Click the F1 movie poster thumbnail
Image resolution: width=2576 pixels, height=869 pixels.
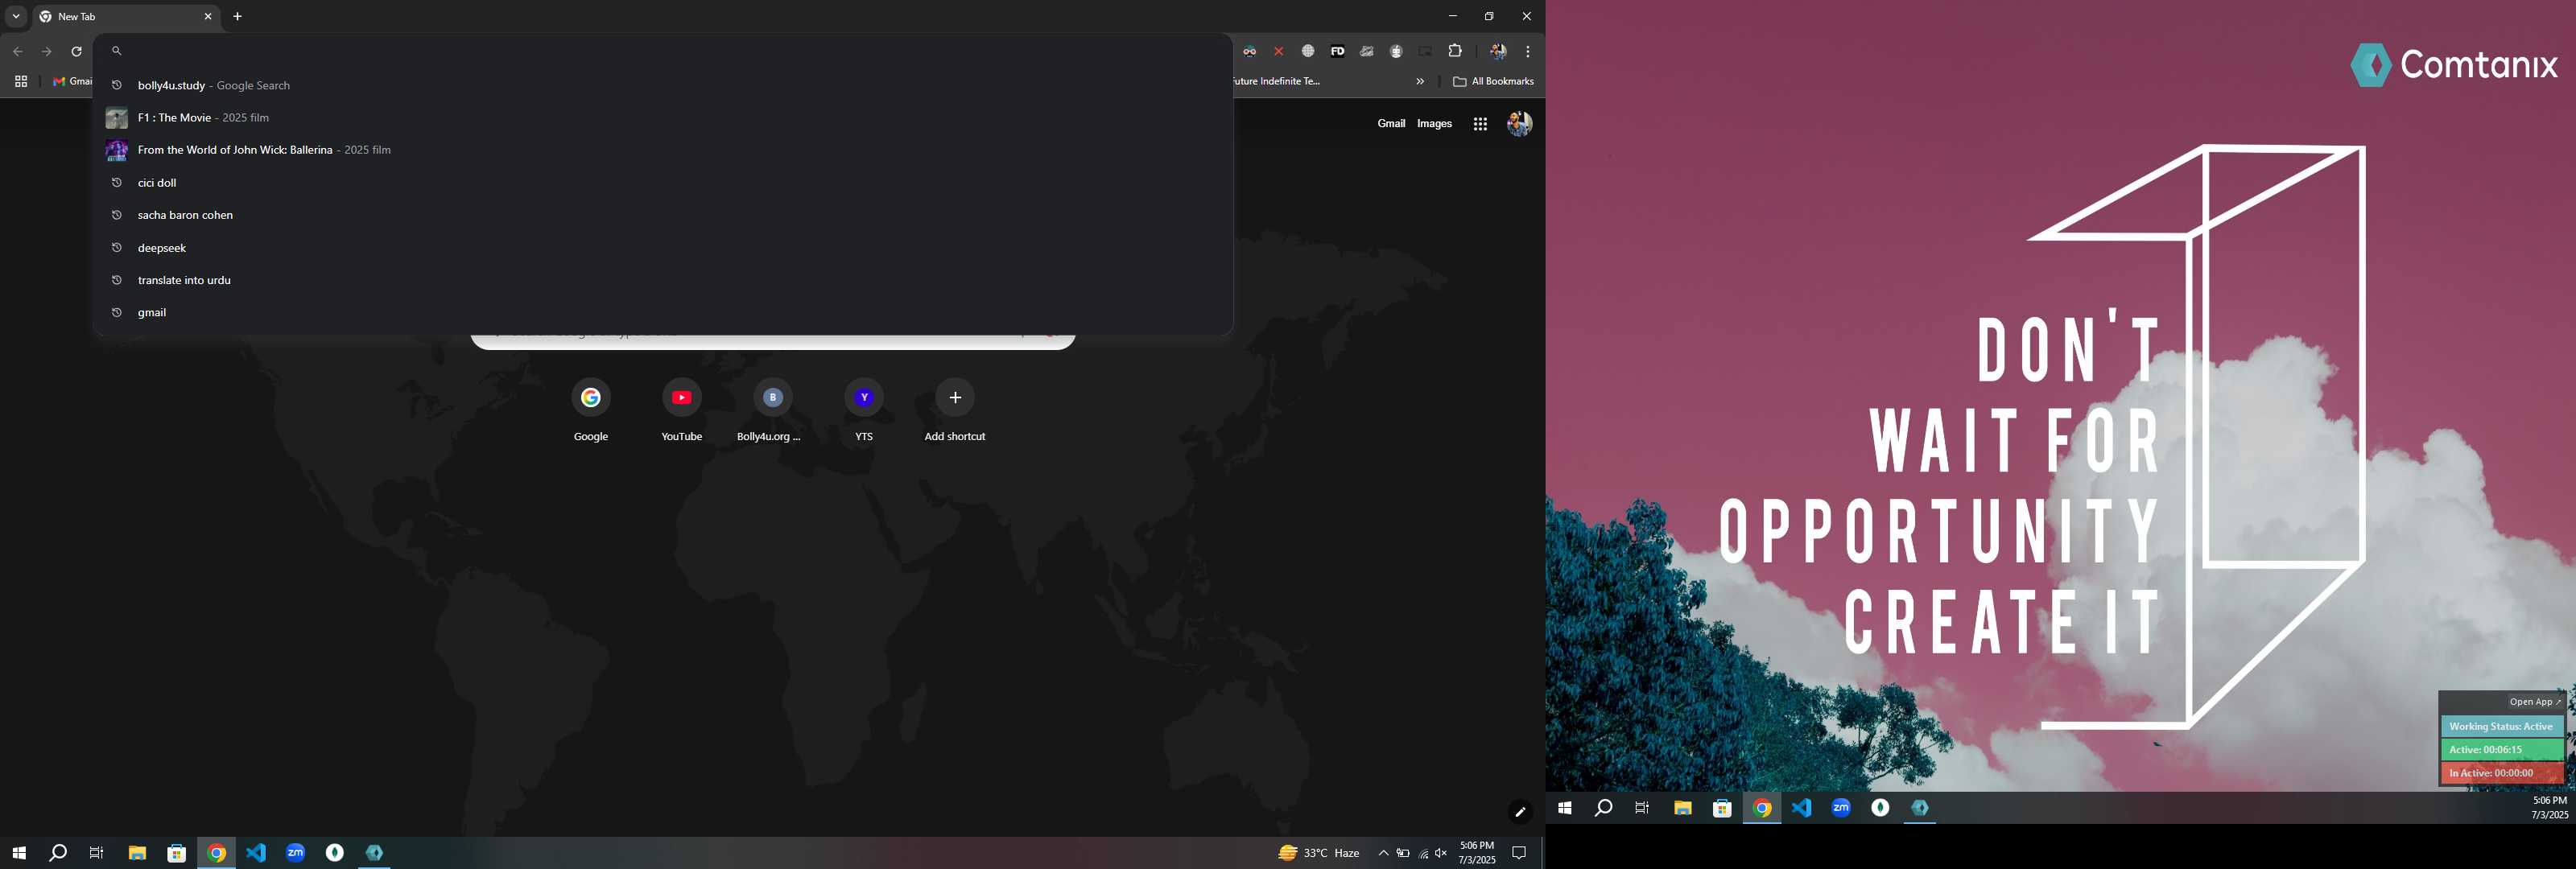[x=117, y=118]
